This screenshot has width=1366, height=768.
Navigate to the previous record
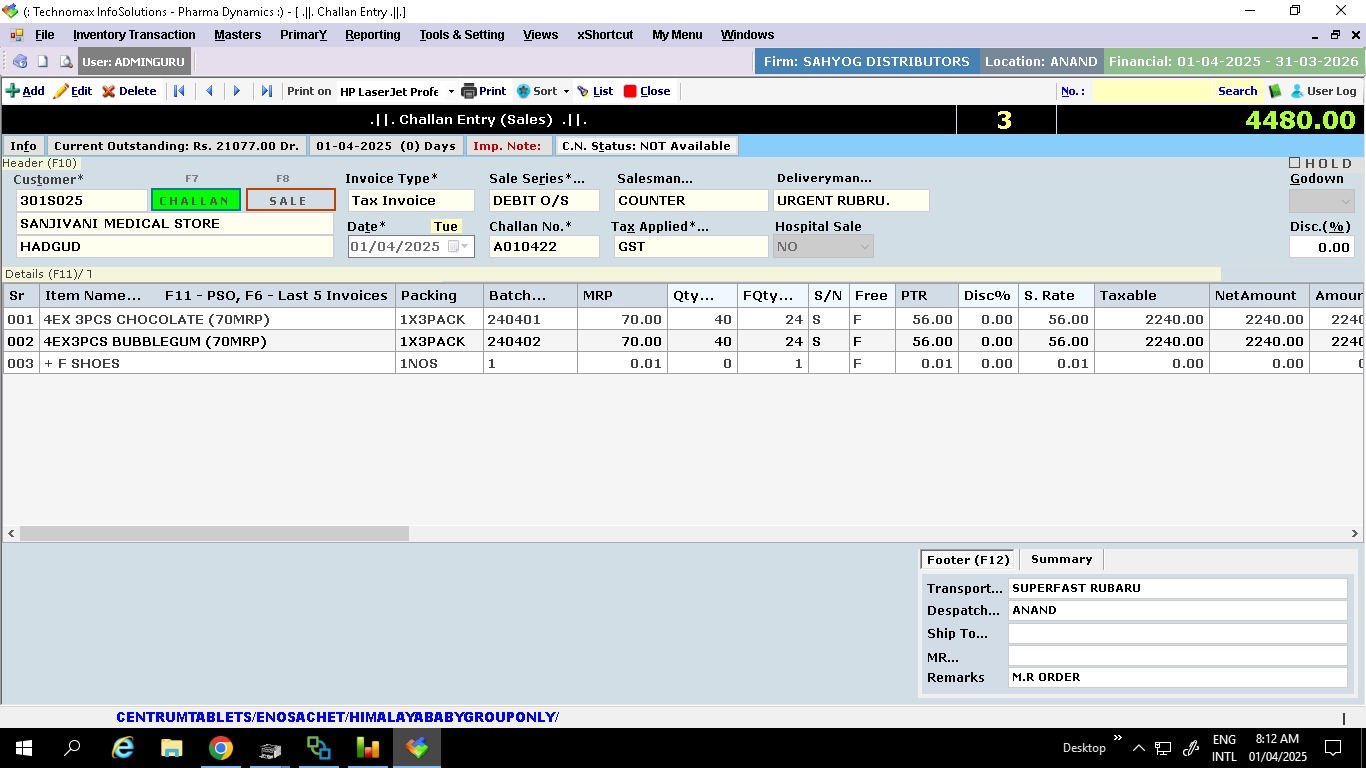pyautogui.click(x=209, y=91)
